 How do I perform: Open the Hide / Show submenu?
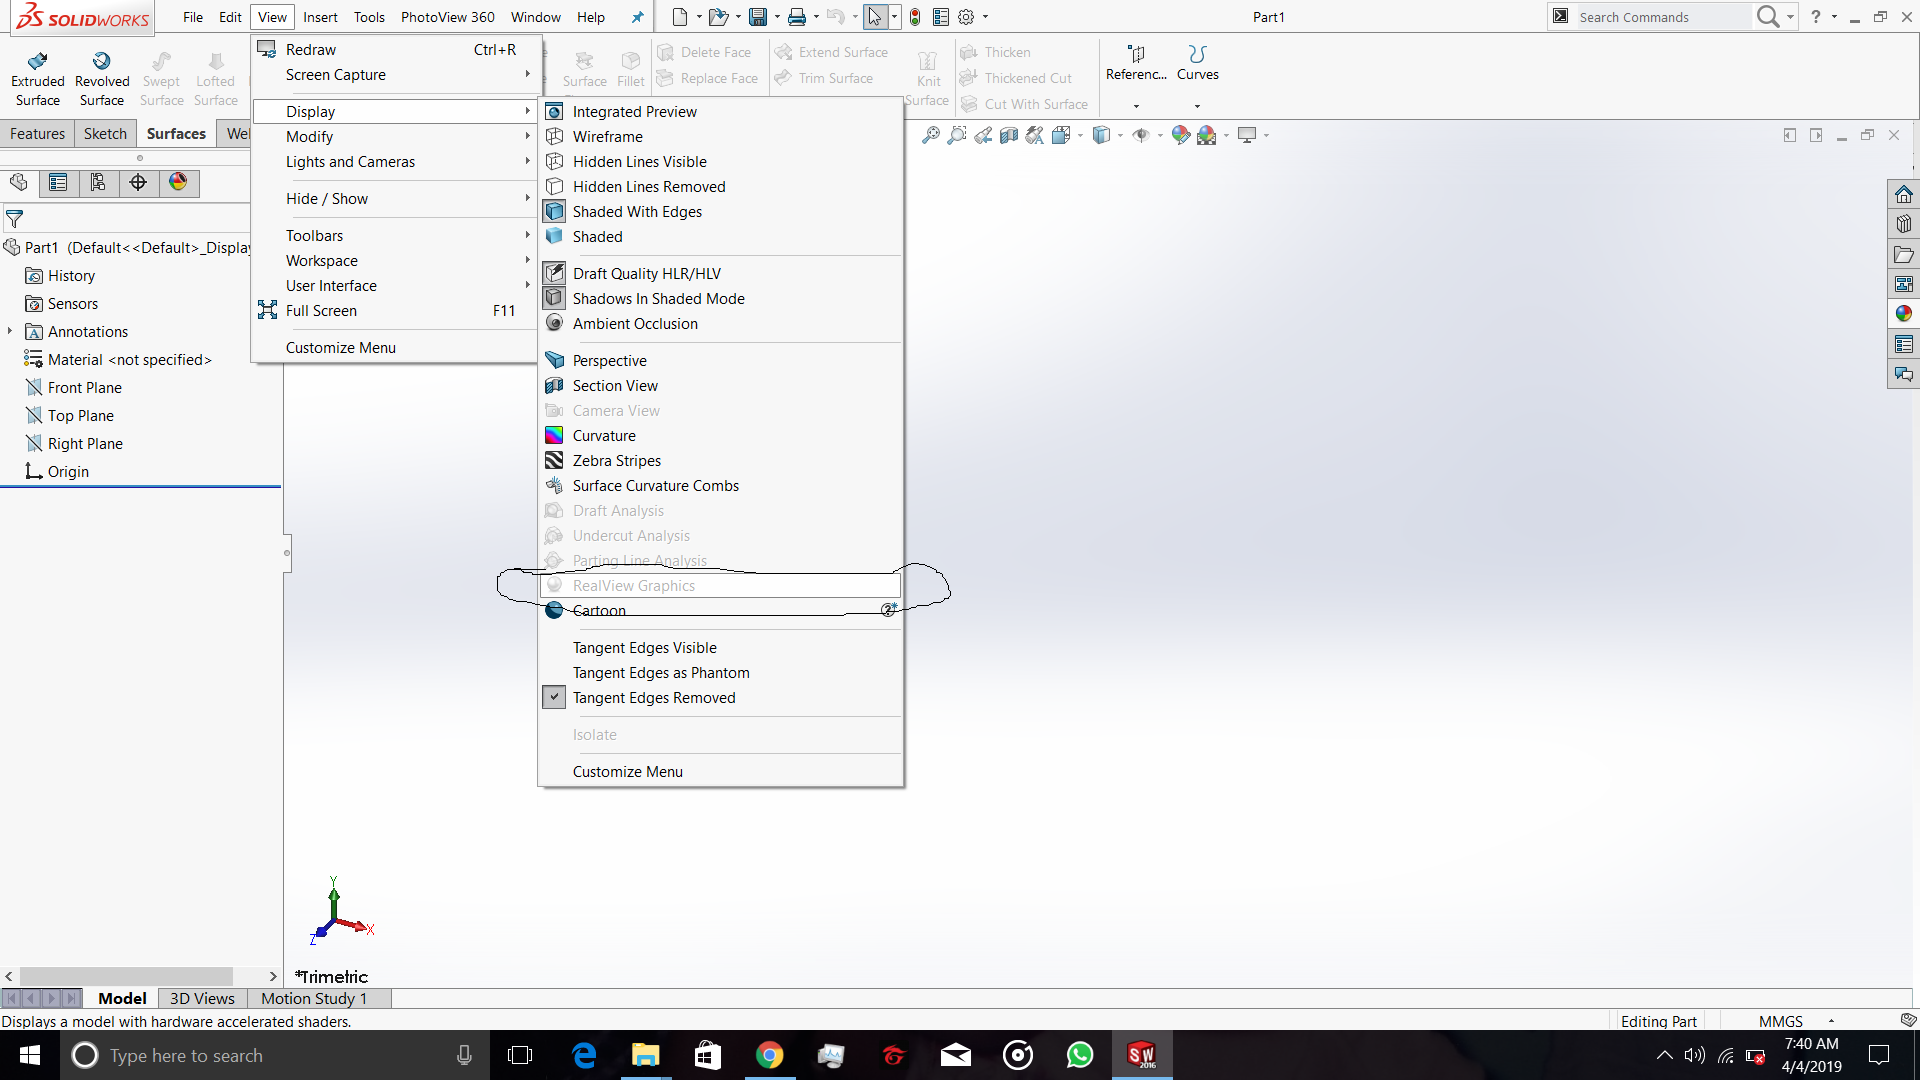click(x=327, y=199)
